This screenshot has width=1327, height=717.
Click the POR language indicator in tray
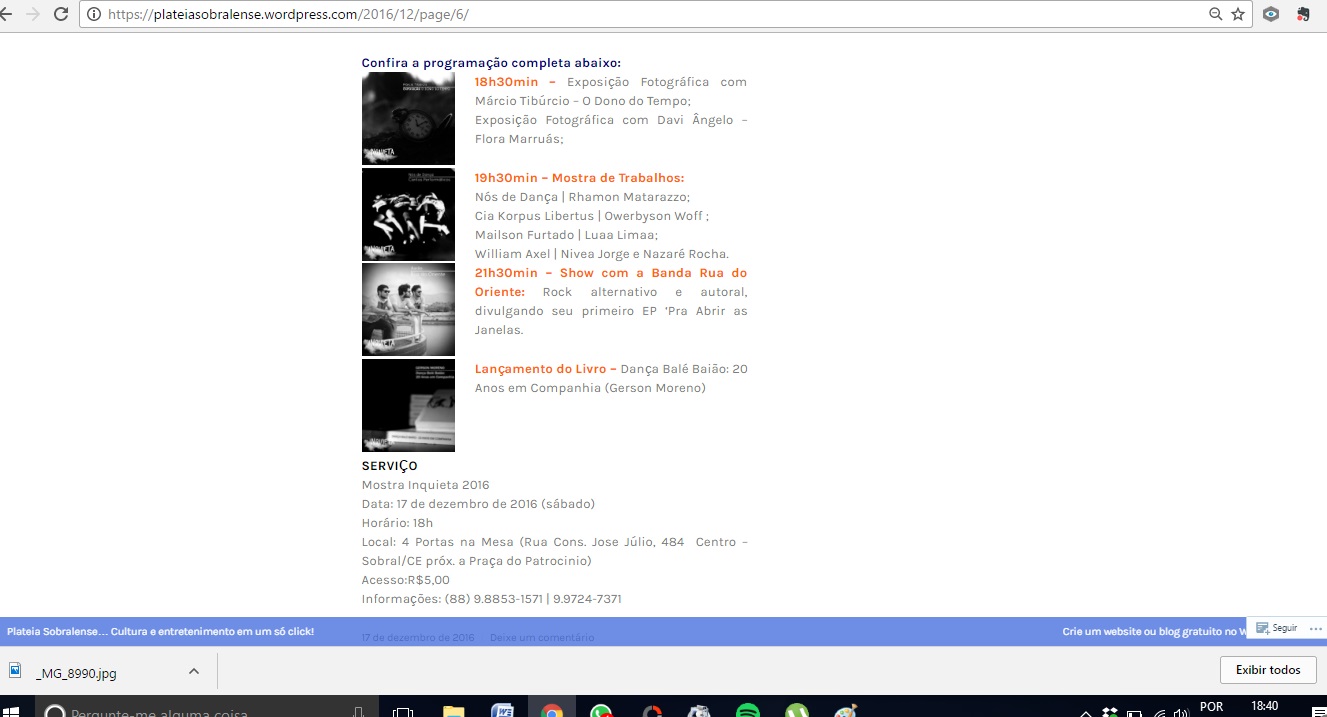1210,707
